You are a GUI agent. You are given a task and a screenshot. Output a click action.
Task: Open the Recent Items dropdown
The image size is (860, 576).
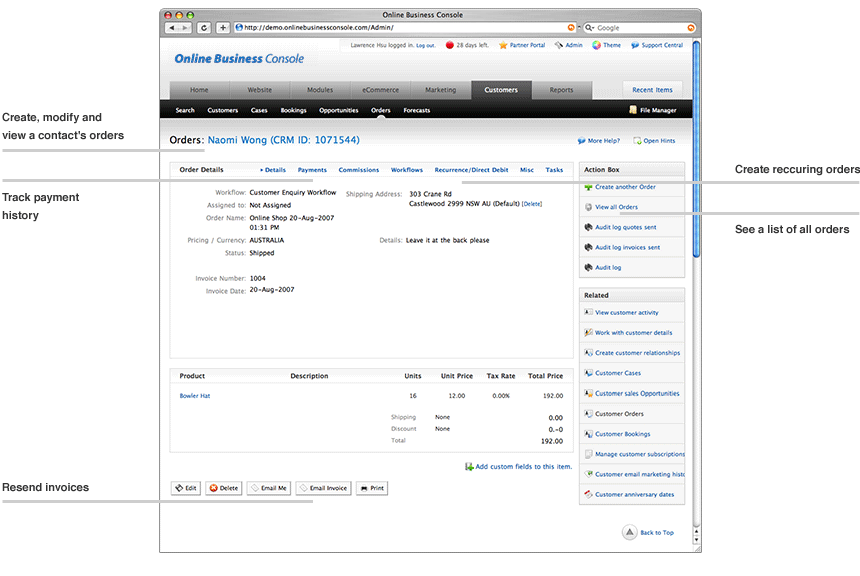point(652,90)
